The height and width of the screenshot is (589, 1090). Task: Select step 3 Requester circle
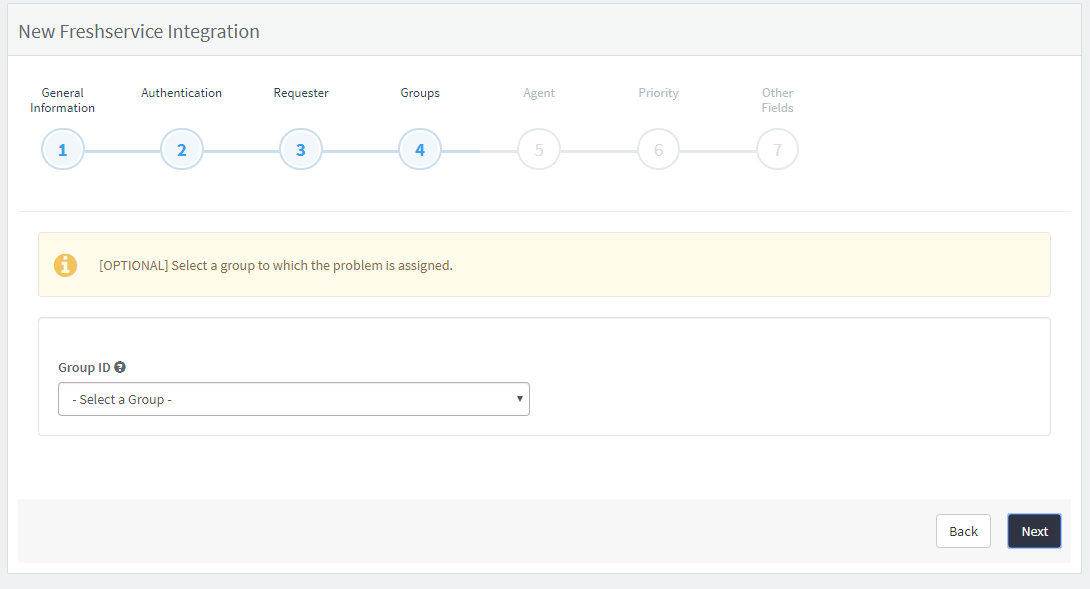(301, 150)
